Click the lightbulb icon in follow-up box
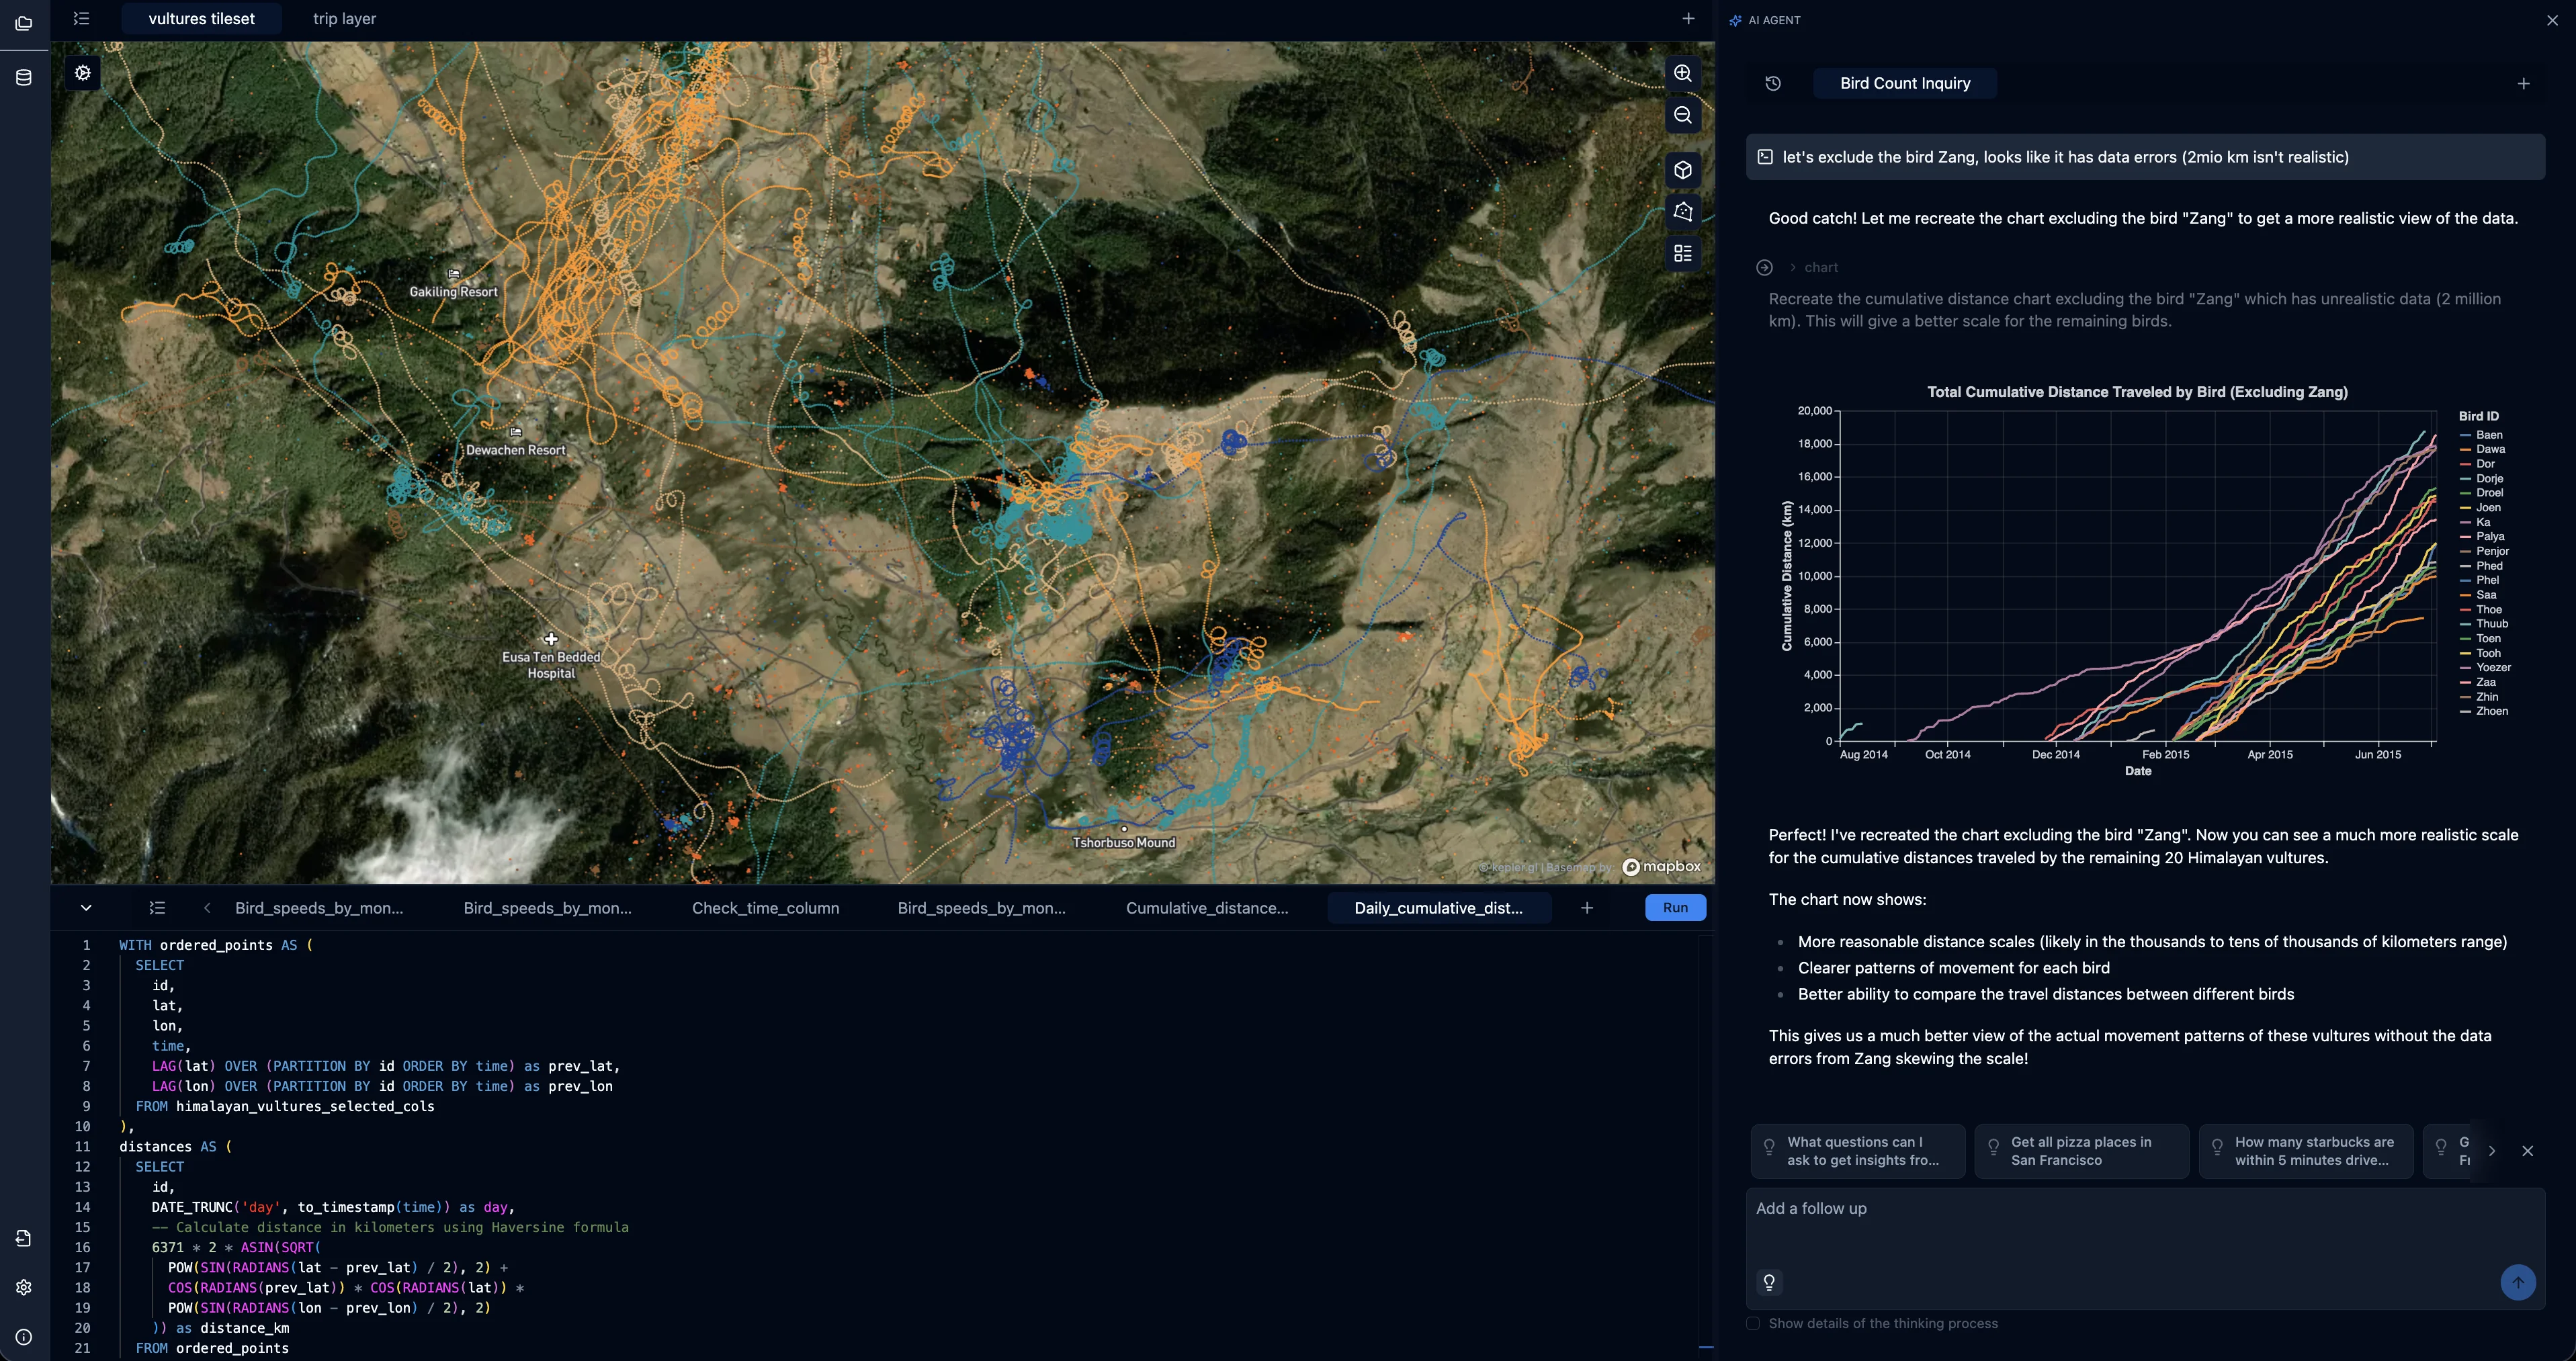The height and width of the screenshot is (1361, 2576). [x=1769, y=1282]
